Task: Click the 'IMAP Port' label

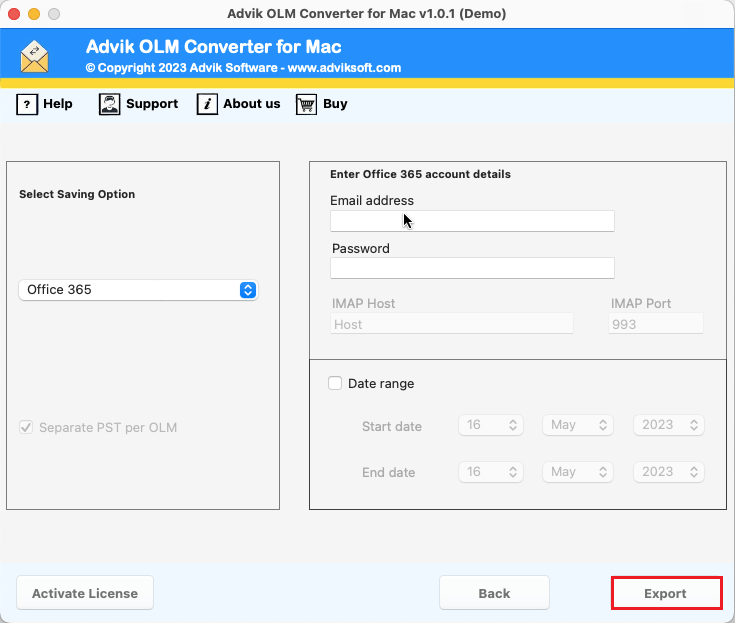Action: tap(641, 303)
